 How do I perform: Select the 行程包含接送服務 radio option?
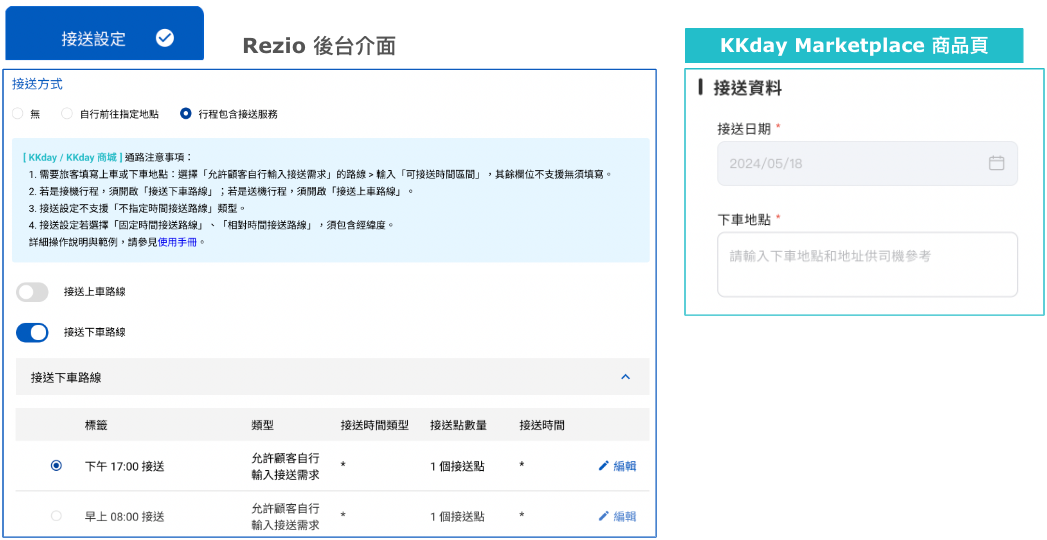pos(186,113)
